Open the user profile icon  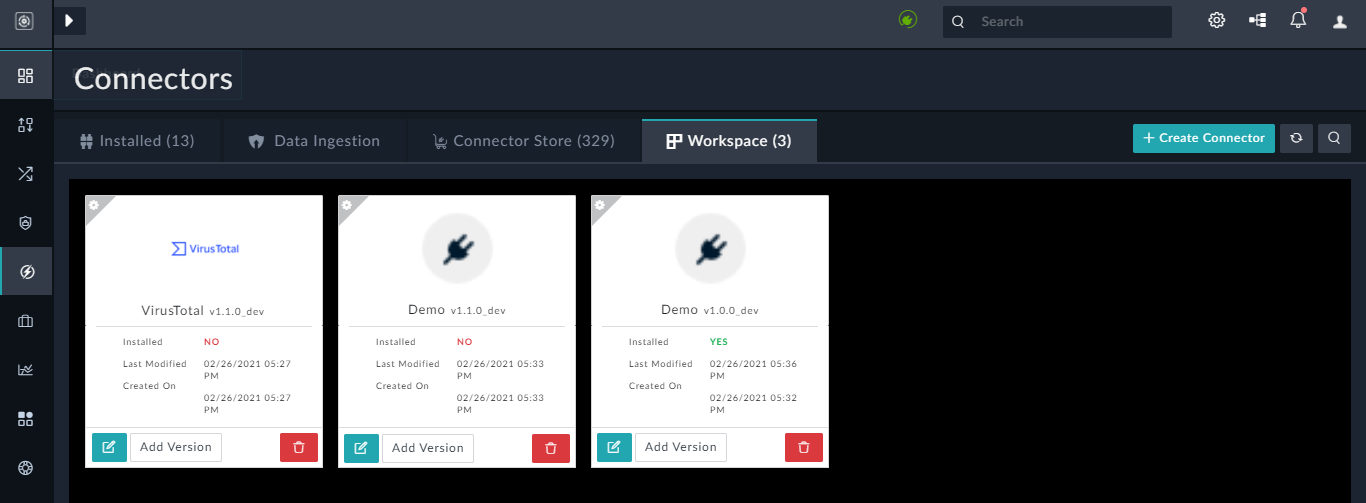(x=1340, y=21)
